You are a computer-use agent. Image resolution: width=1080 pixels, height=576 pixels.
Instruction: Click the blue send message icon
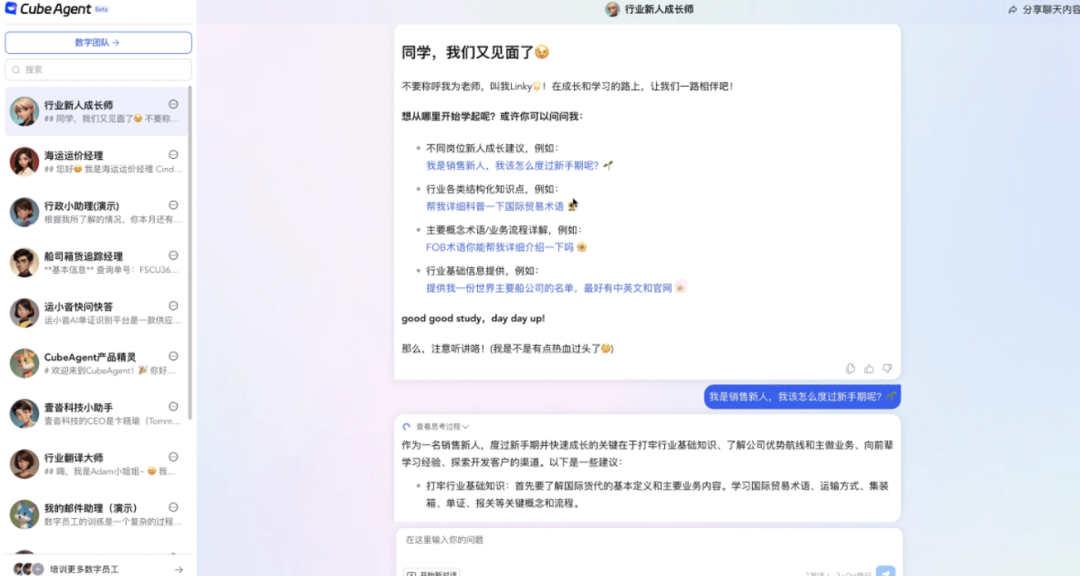pos(885,572)
